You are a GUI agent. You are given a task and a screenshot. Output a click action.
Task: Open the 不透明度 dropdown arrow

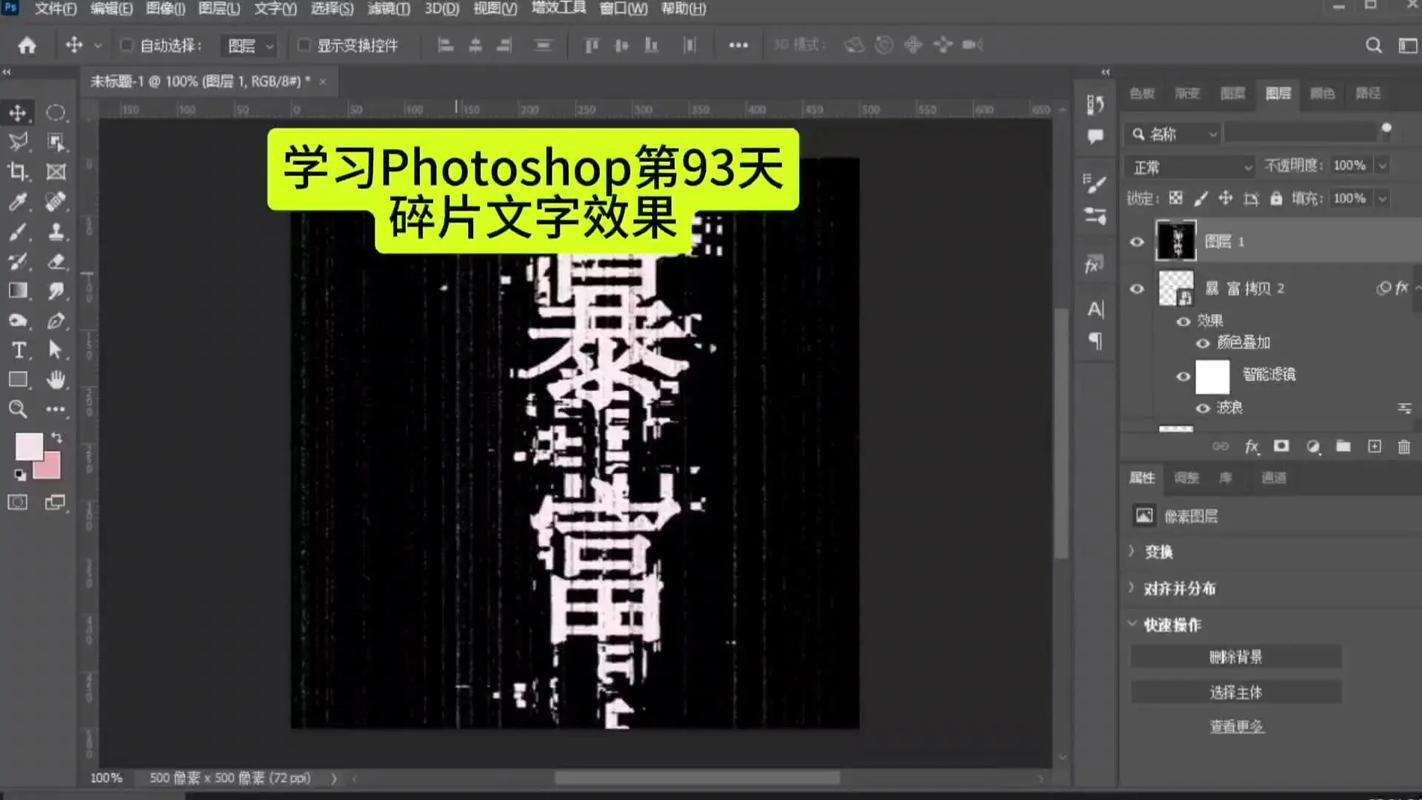1382,166
